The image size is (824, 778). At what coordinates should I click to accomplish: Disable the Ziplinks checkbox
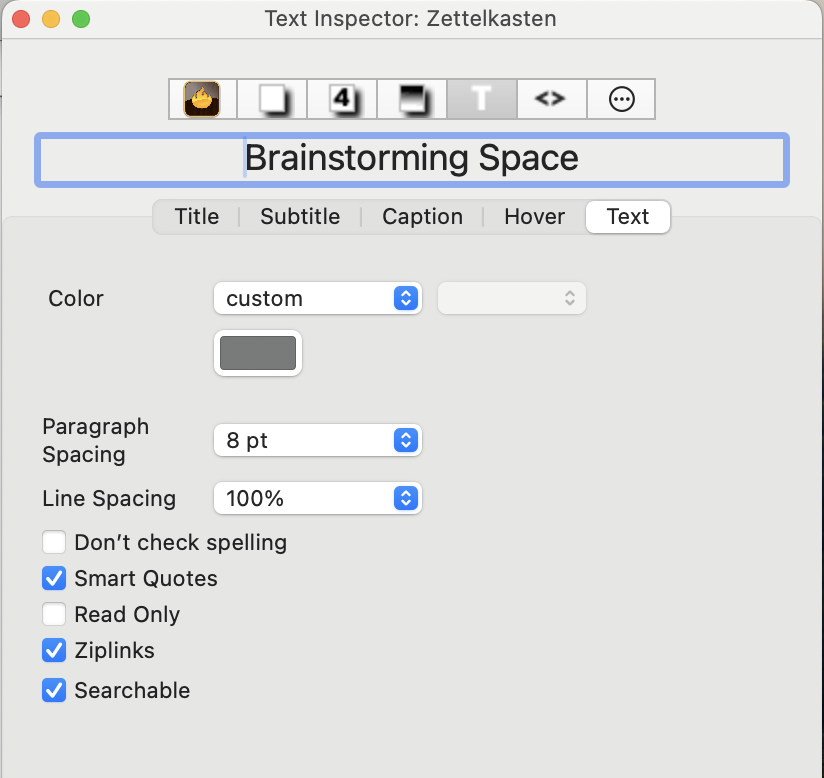54,650
